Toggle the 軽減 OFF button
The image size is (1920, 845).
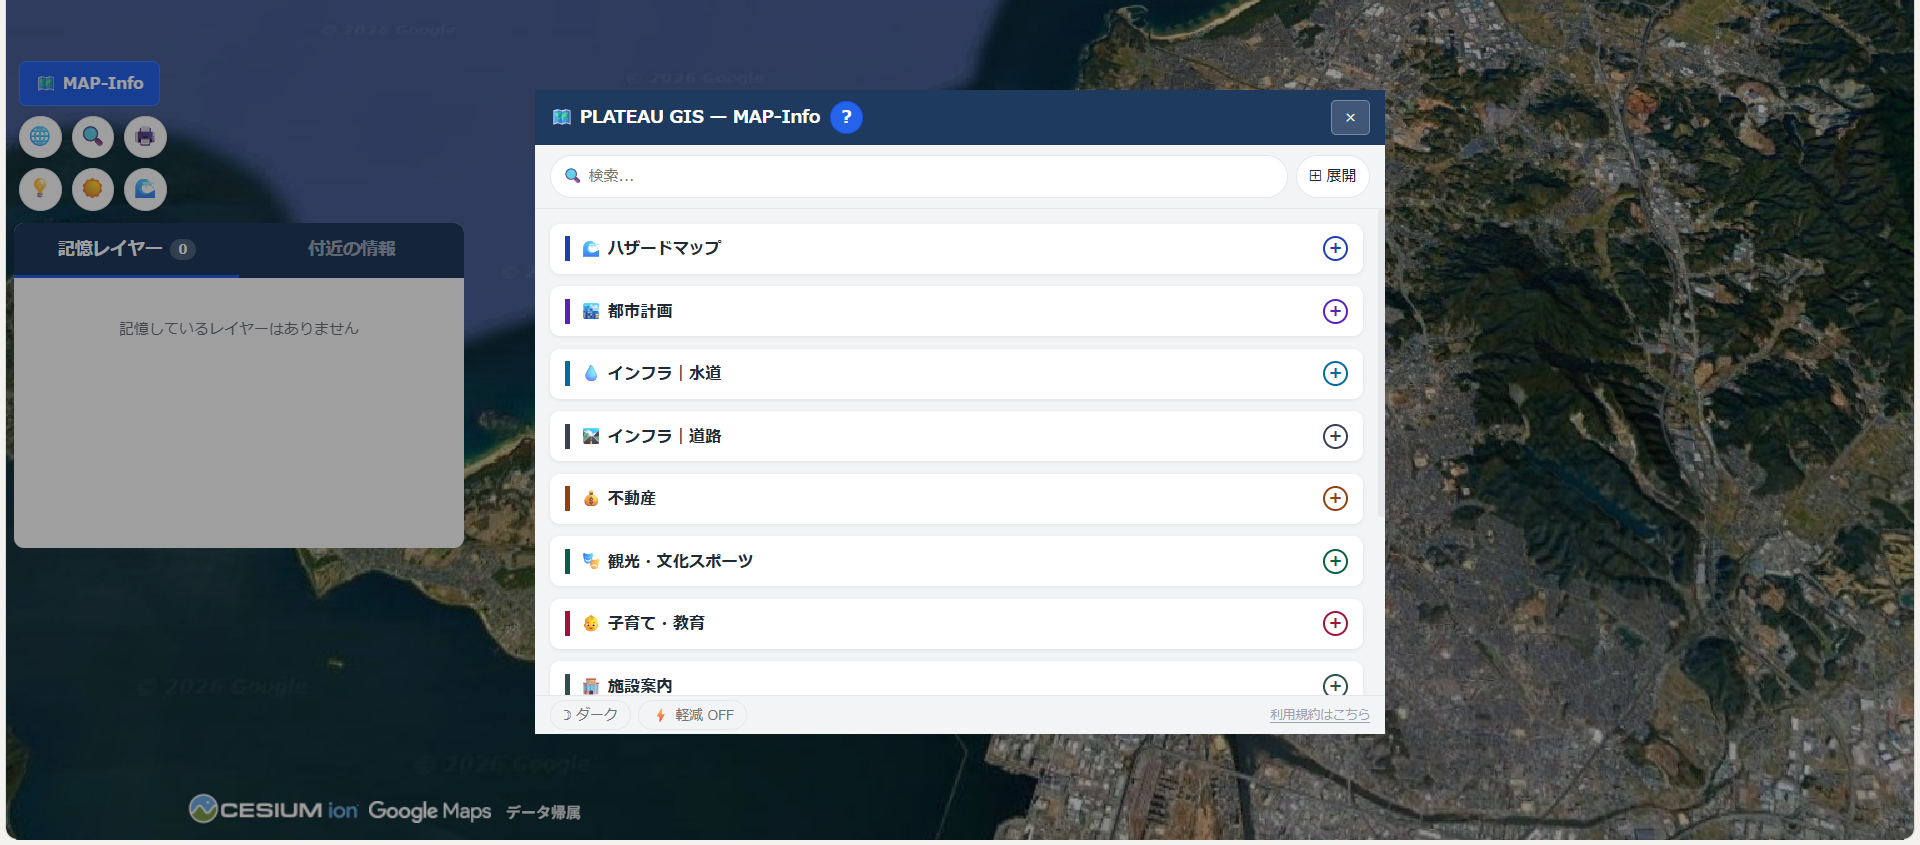point(693,715)
